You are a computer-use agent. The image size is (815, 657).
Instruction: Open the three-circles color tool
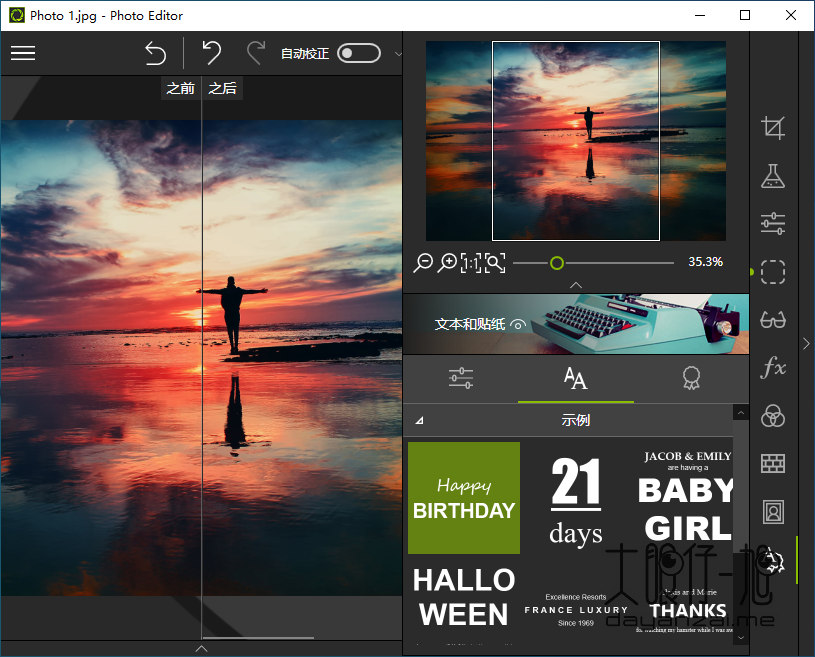[773, 416]
